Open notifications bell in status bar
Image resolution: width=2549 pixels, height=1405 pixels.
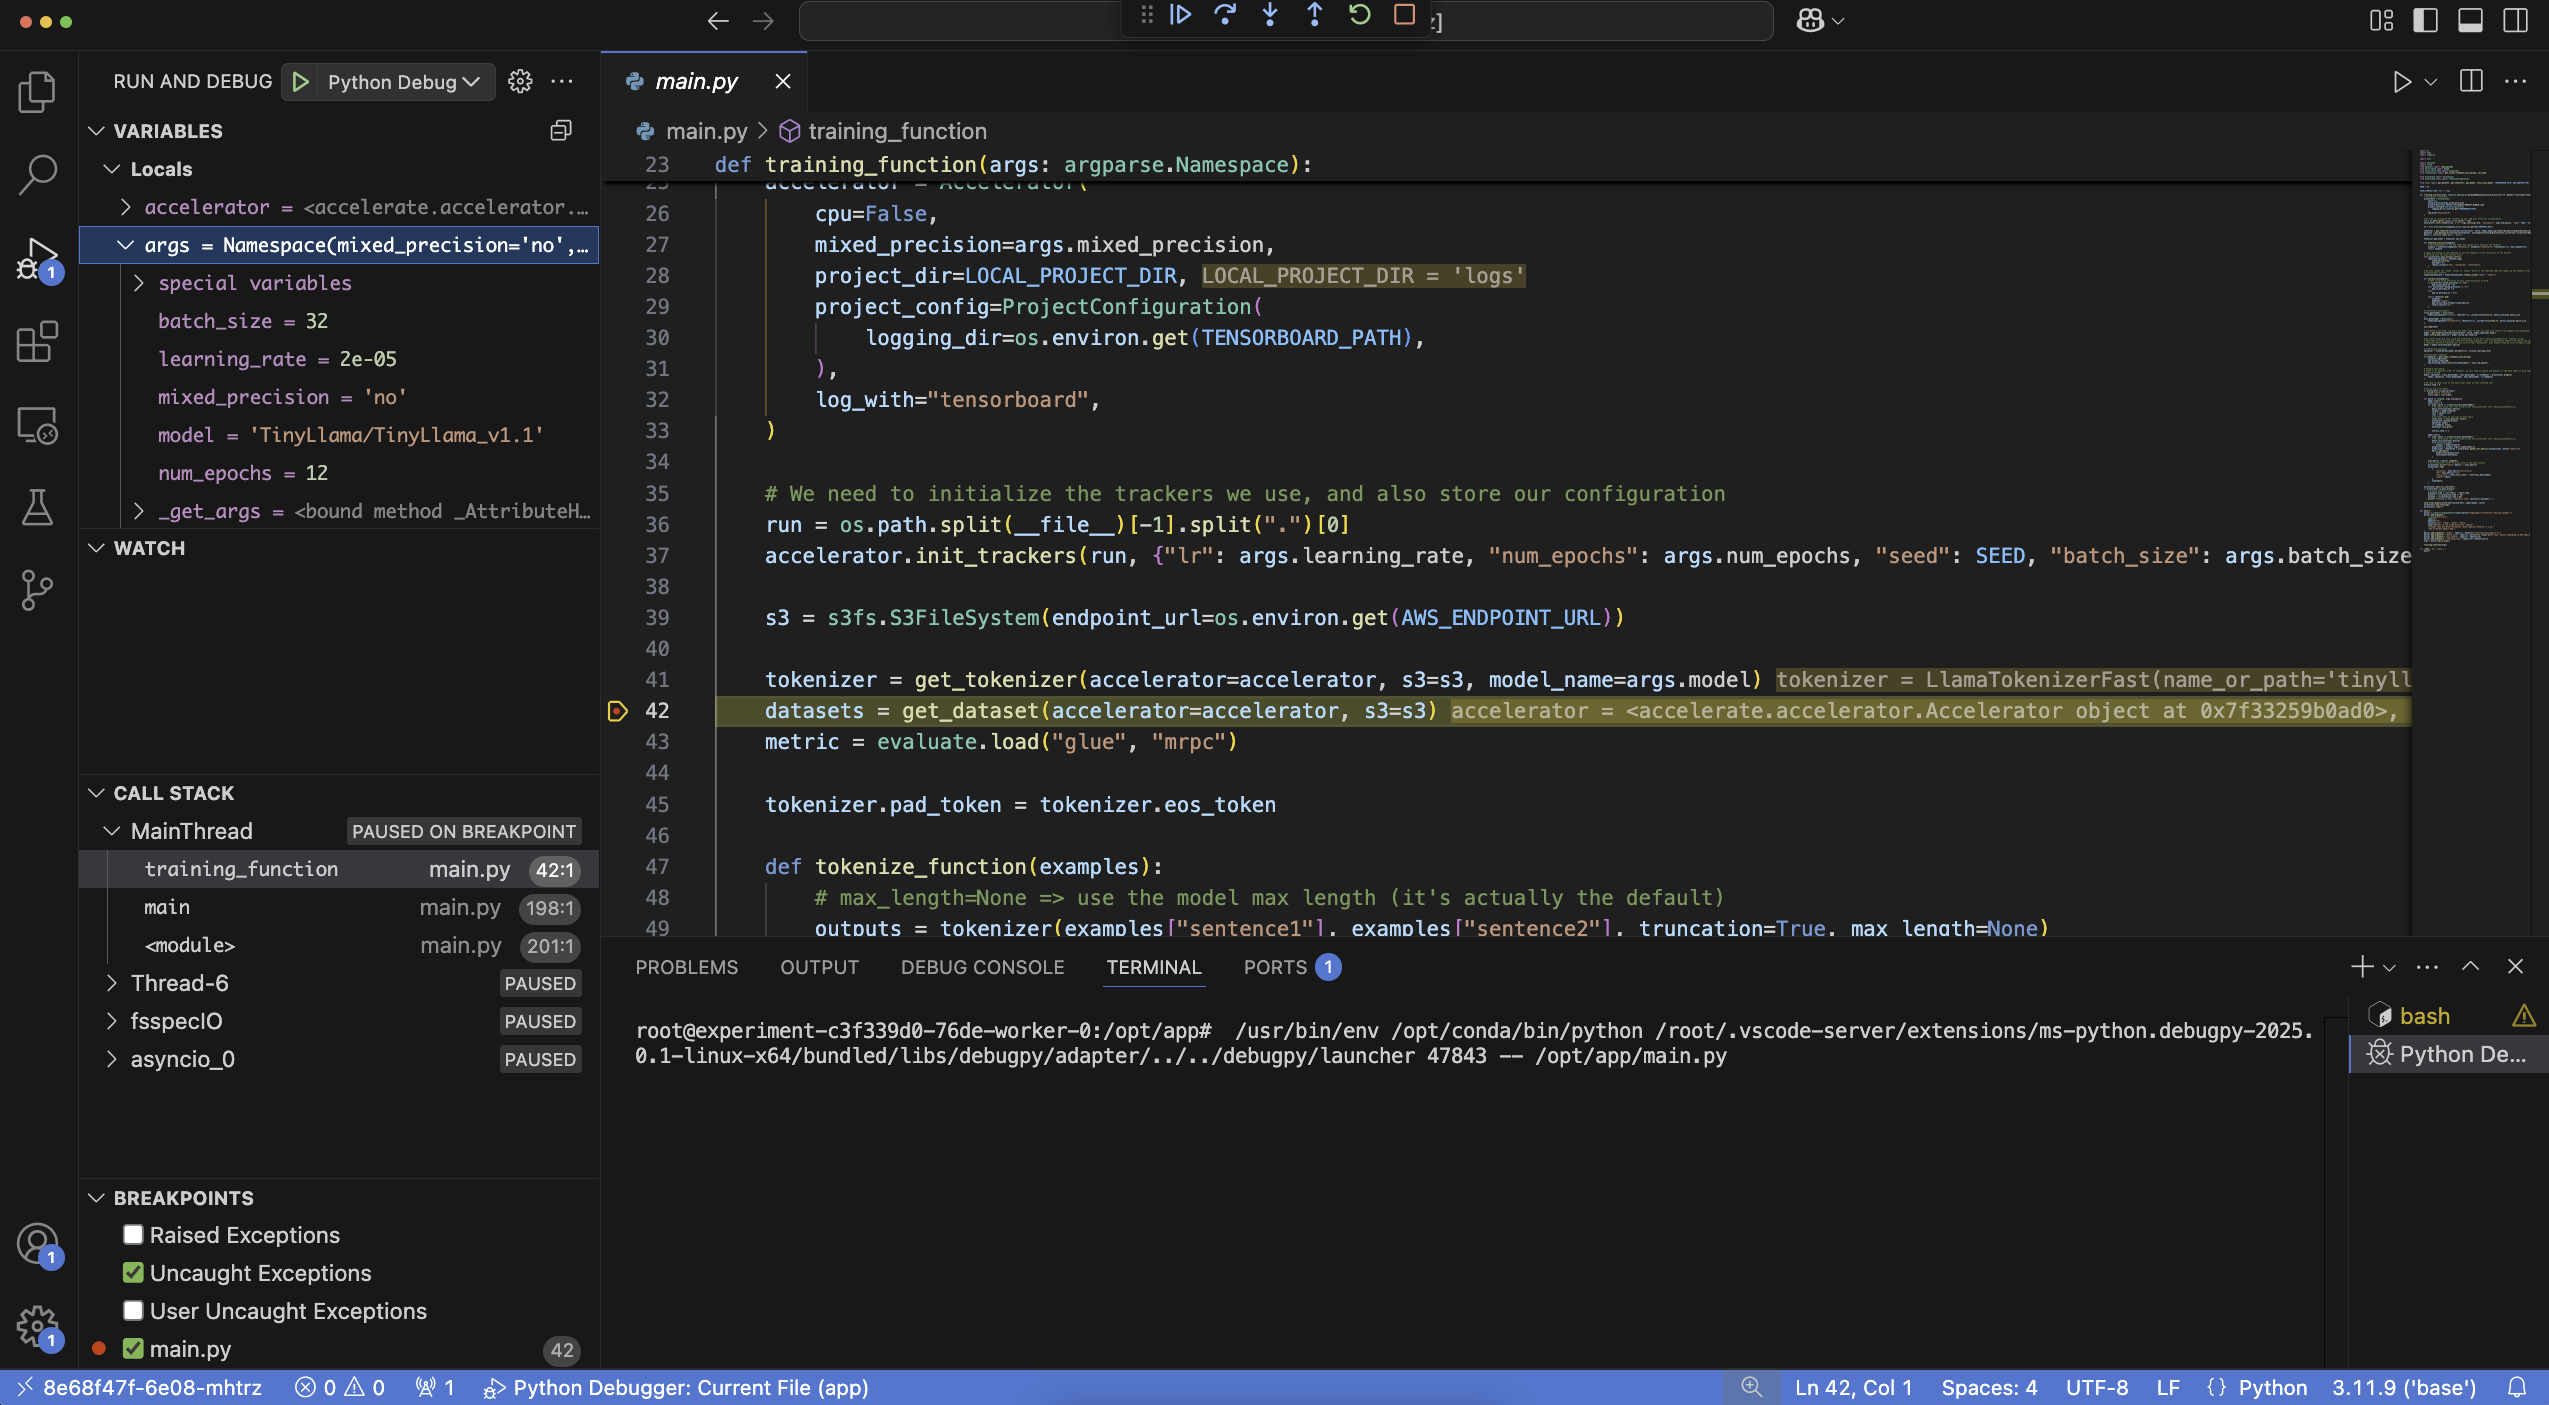coord(2517,1388)
